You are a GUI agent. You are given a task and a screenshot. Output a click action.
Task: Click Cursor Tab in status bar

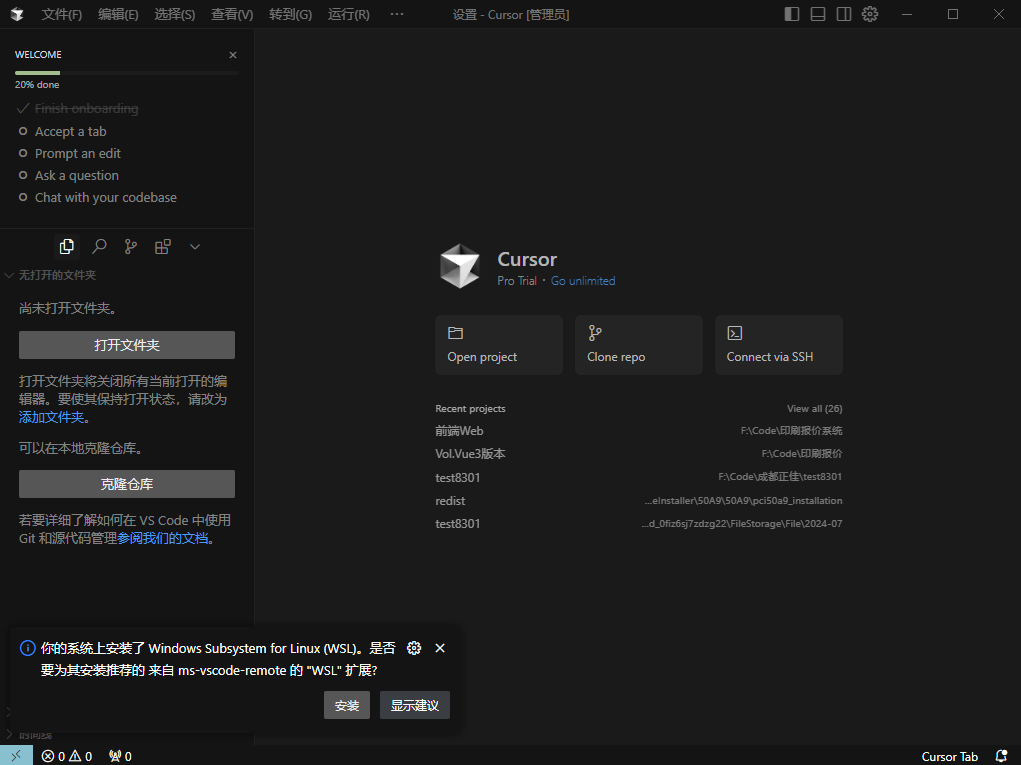tap(949, 757)
